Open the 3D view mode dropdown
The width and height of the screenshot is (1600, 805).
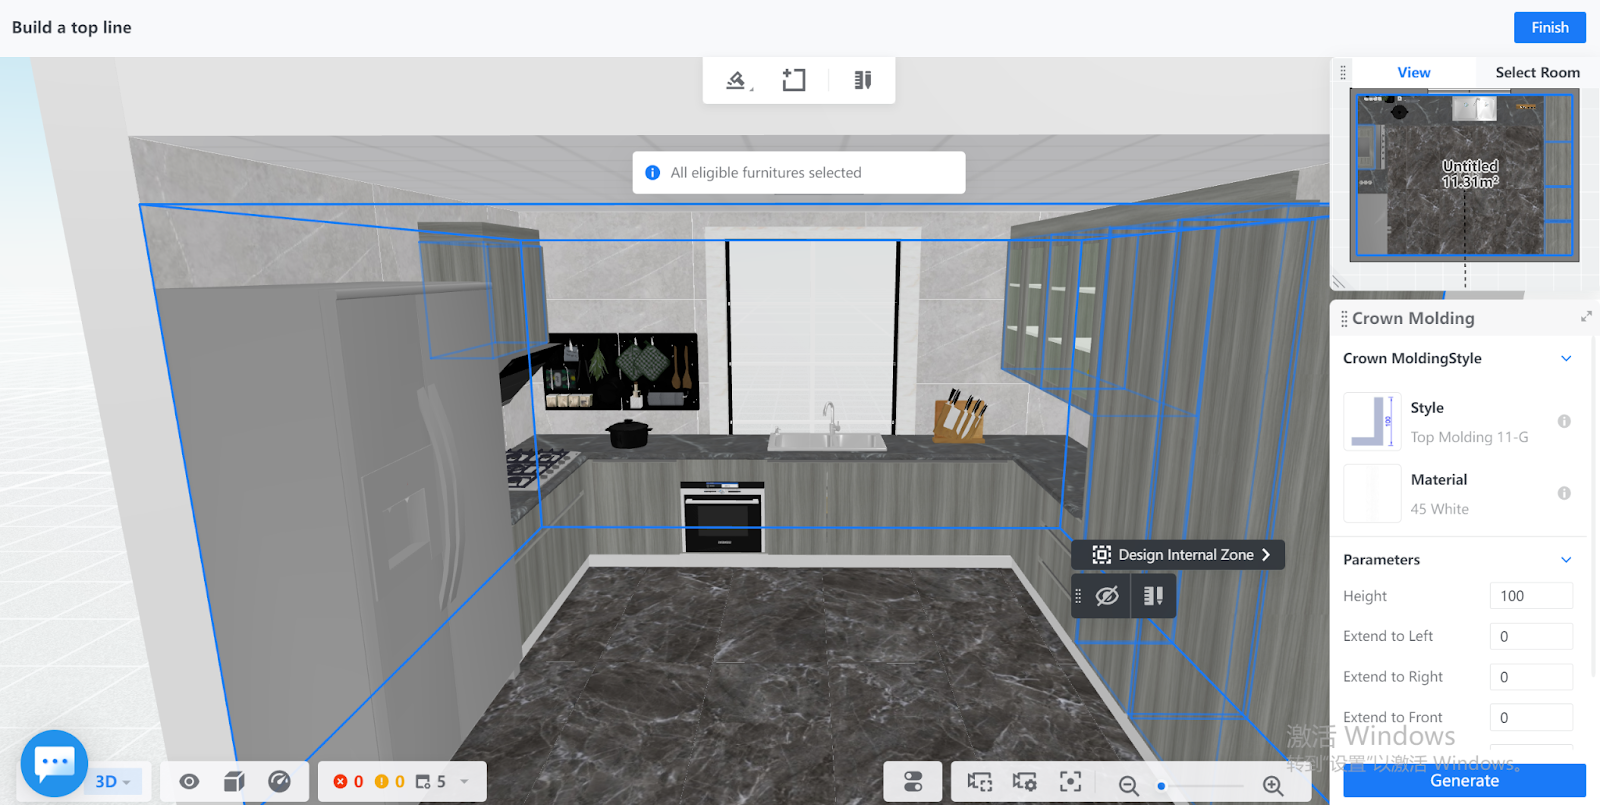click(x=114, y=782)
